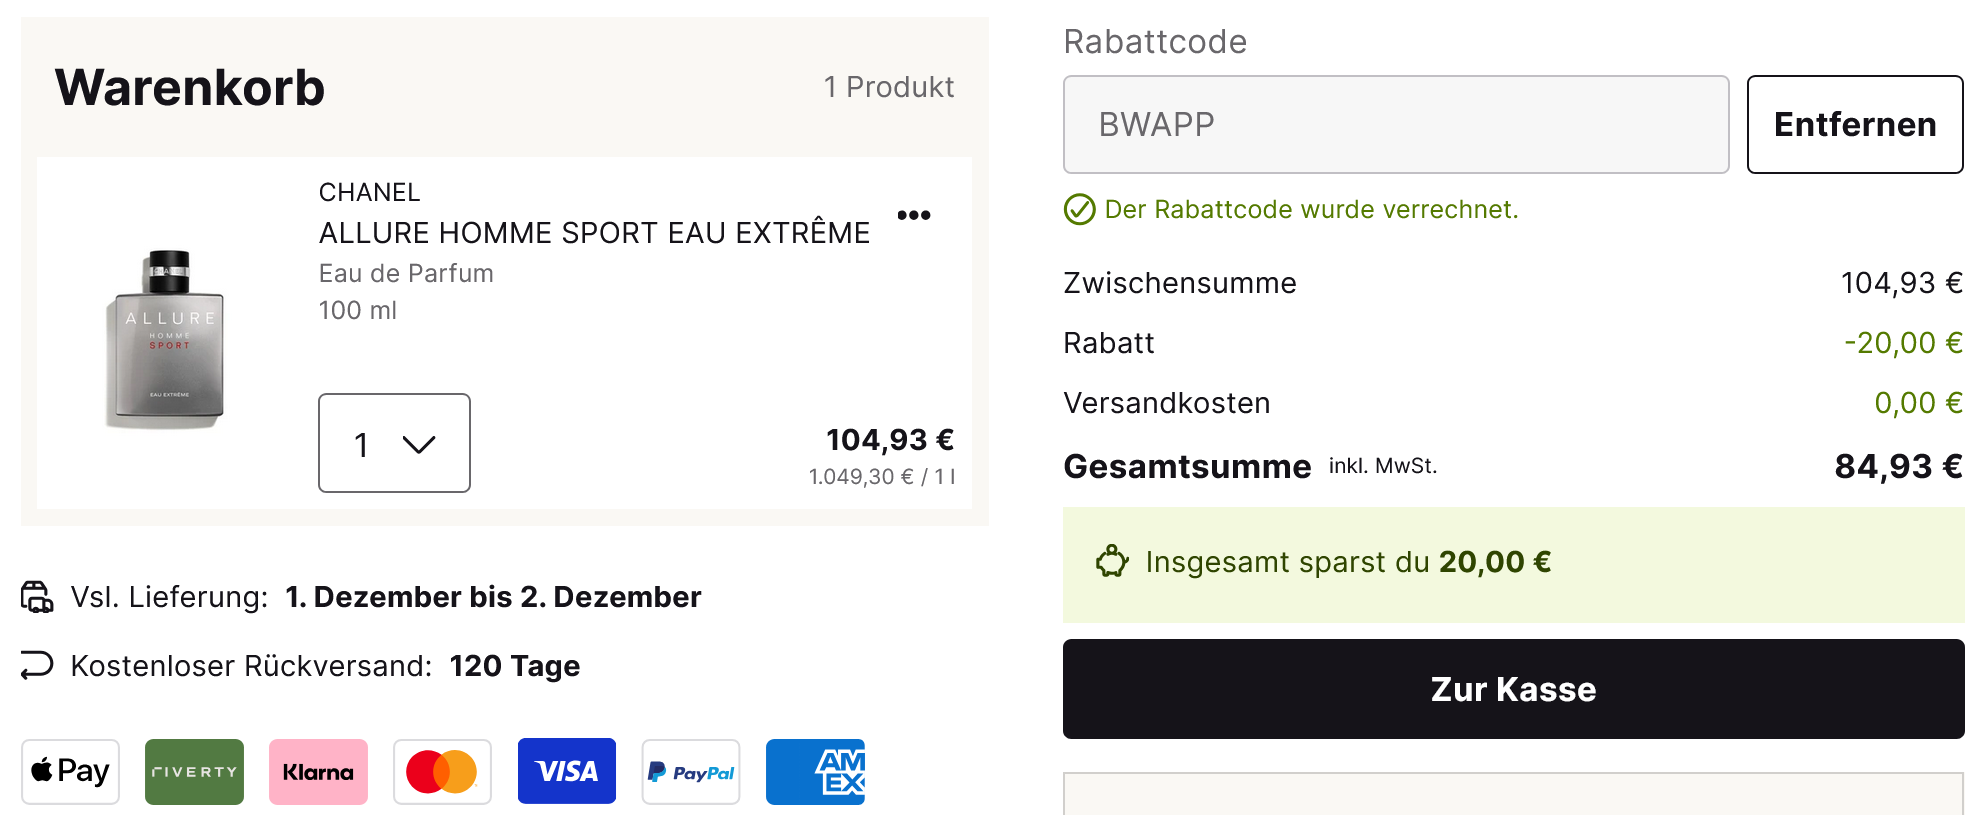Click the Klarna payment icon
Screen dimensions: 1988x815
(318, 771)
